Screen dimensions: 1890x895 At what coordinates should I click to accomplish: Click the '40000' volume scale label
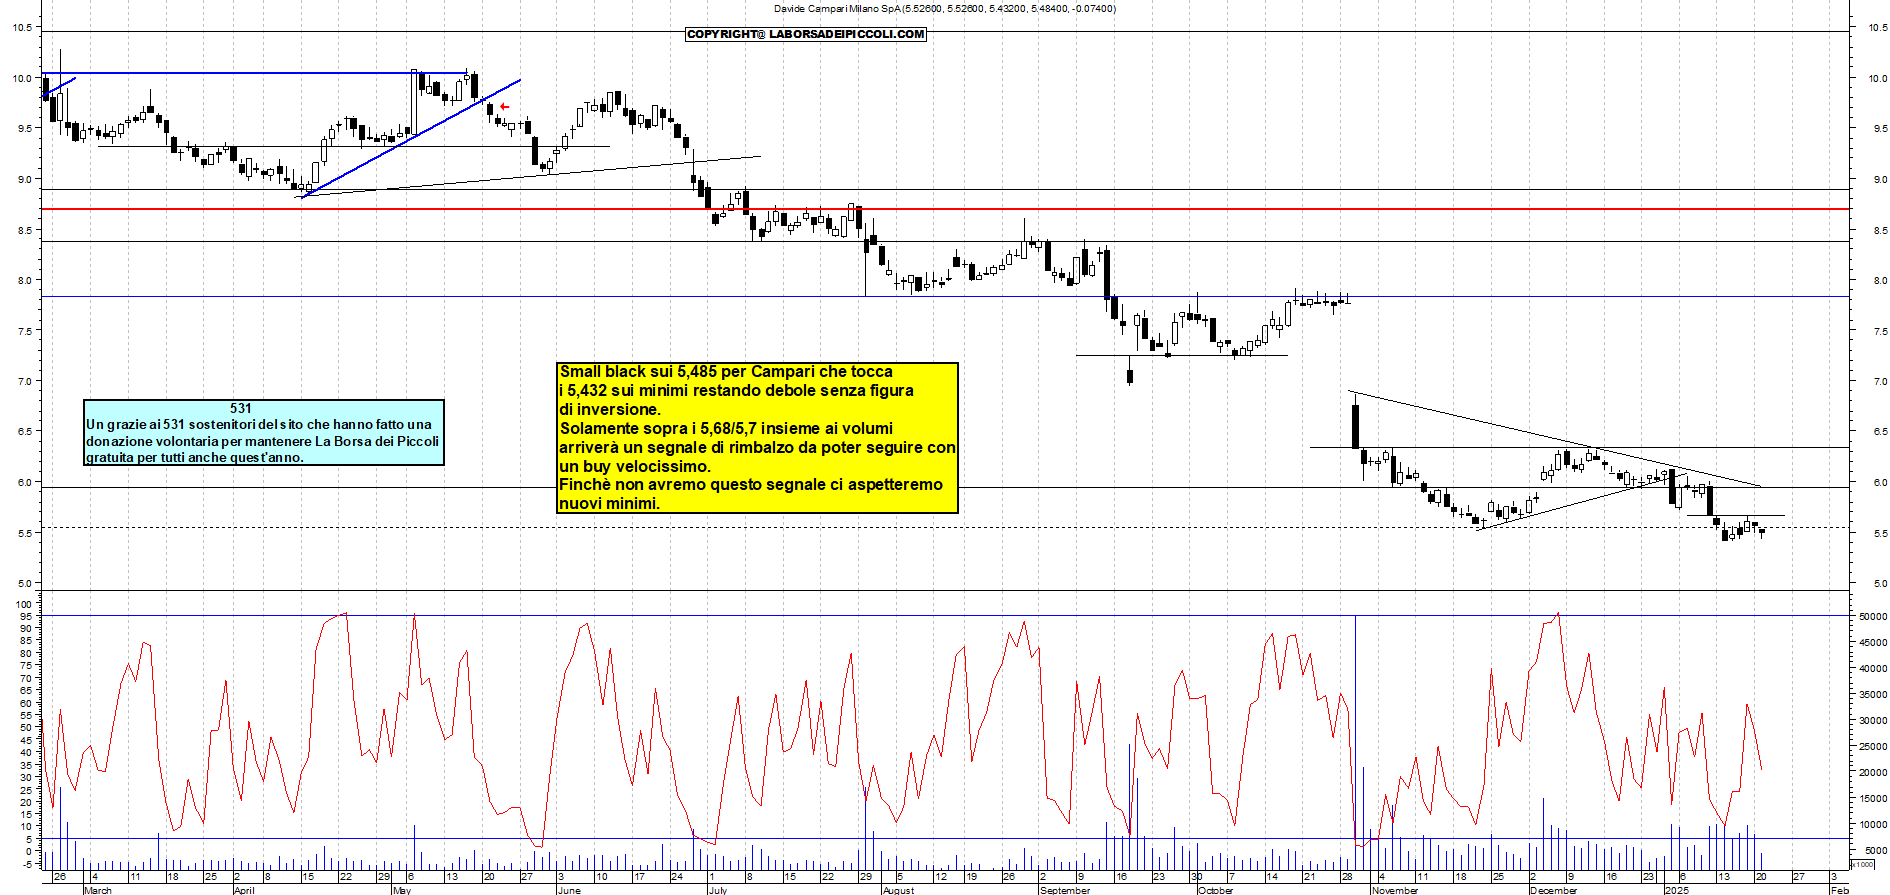[x=1873, y=669]
